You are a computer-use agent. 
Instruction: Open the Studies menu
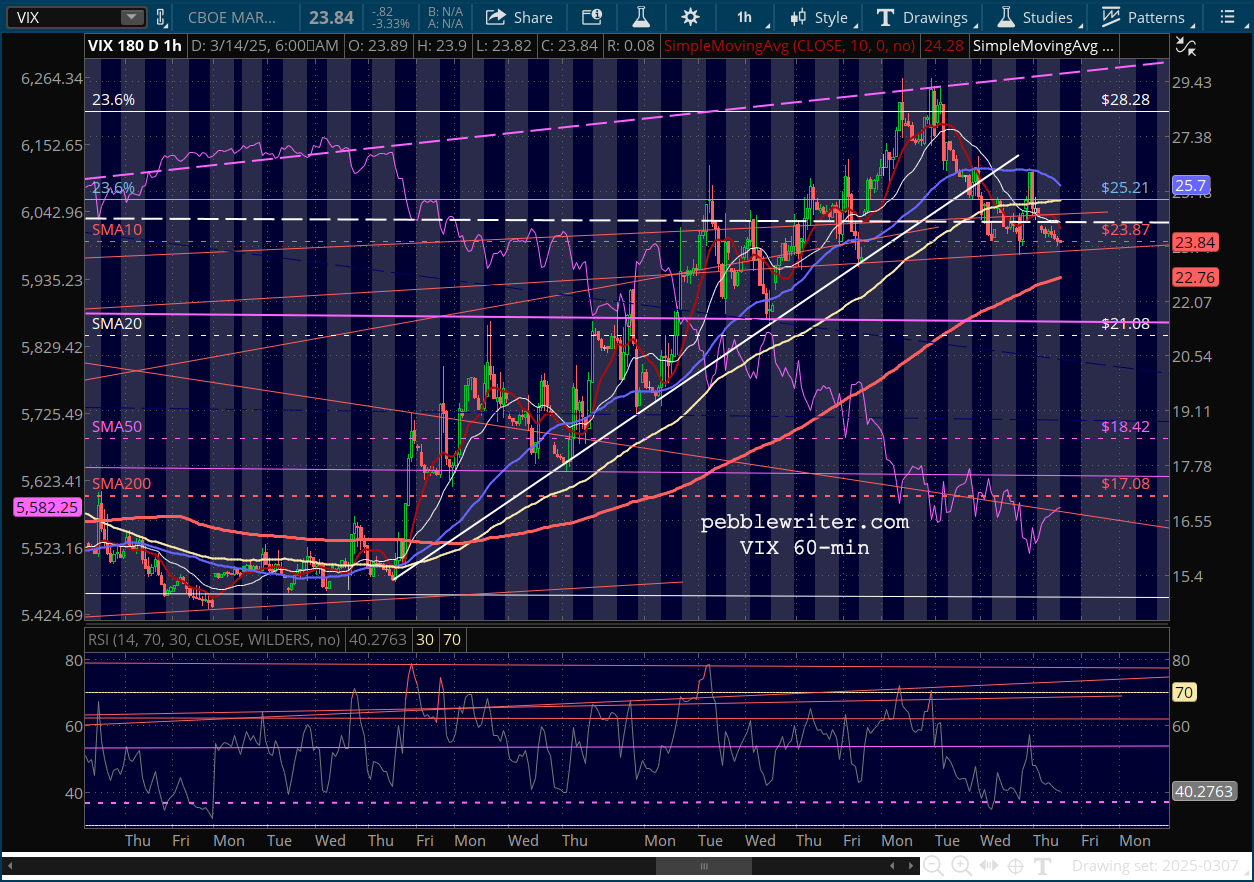pyautogui.click(x=1036, y=17)
